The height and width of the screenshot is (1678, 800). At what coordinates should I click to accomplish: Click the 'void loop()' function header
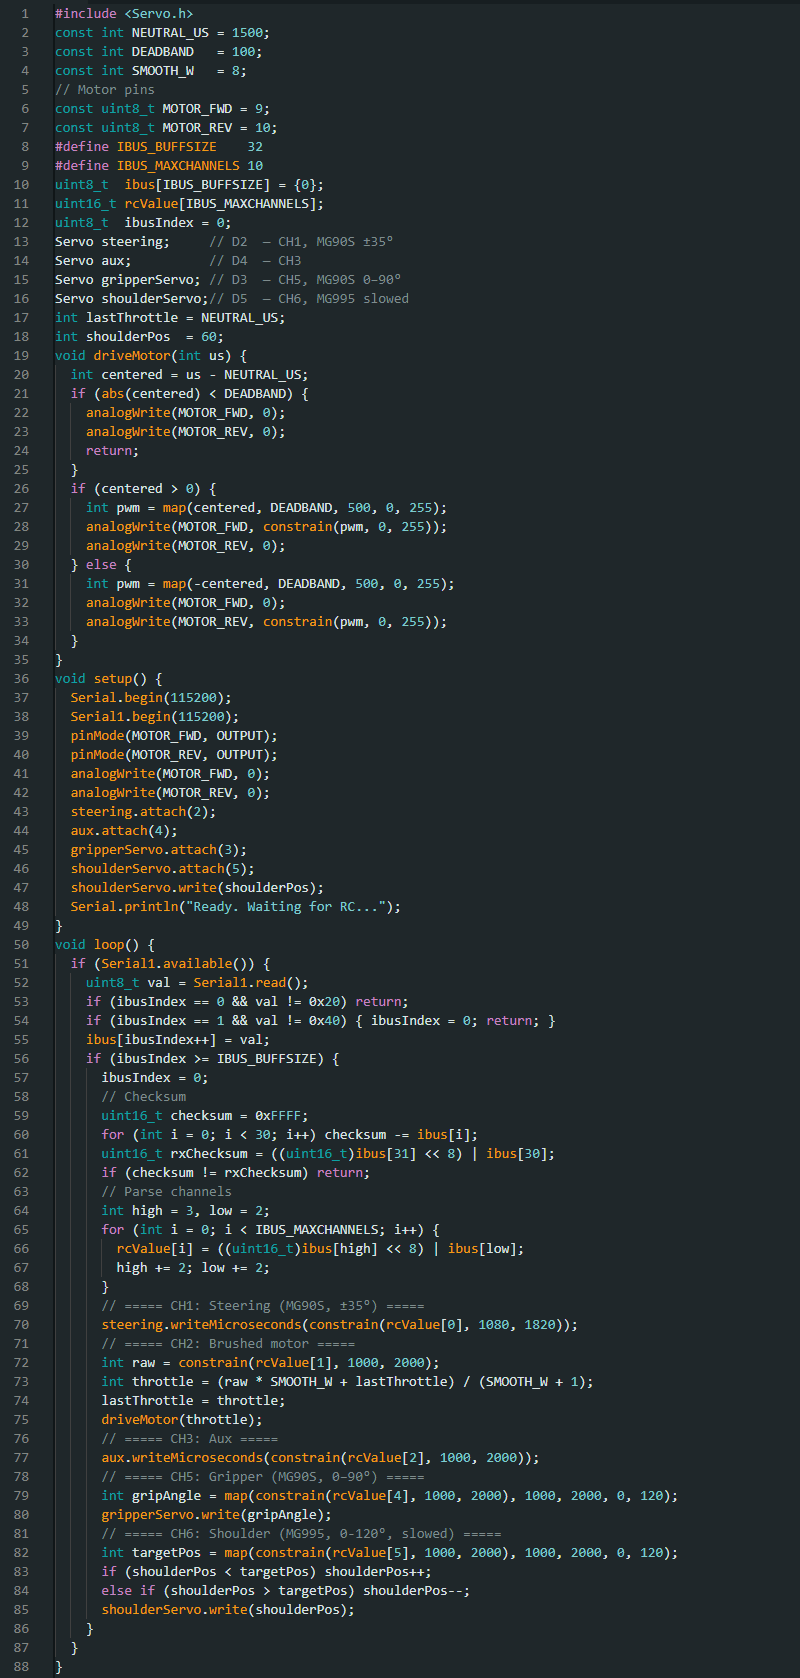104,945
